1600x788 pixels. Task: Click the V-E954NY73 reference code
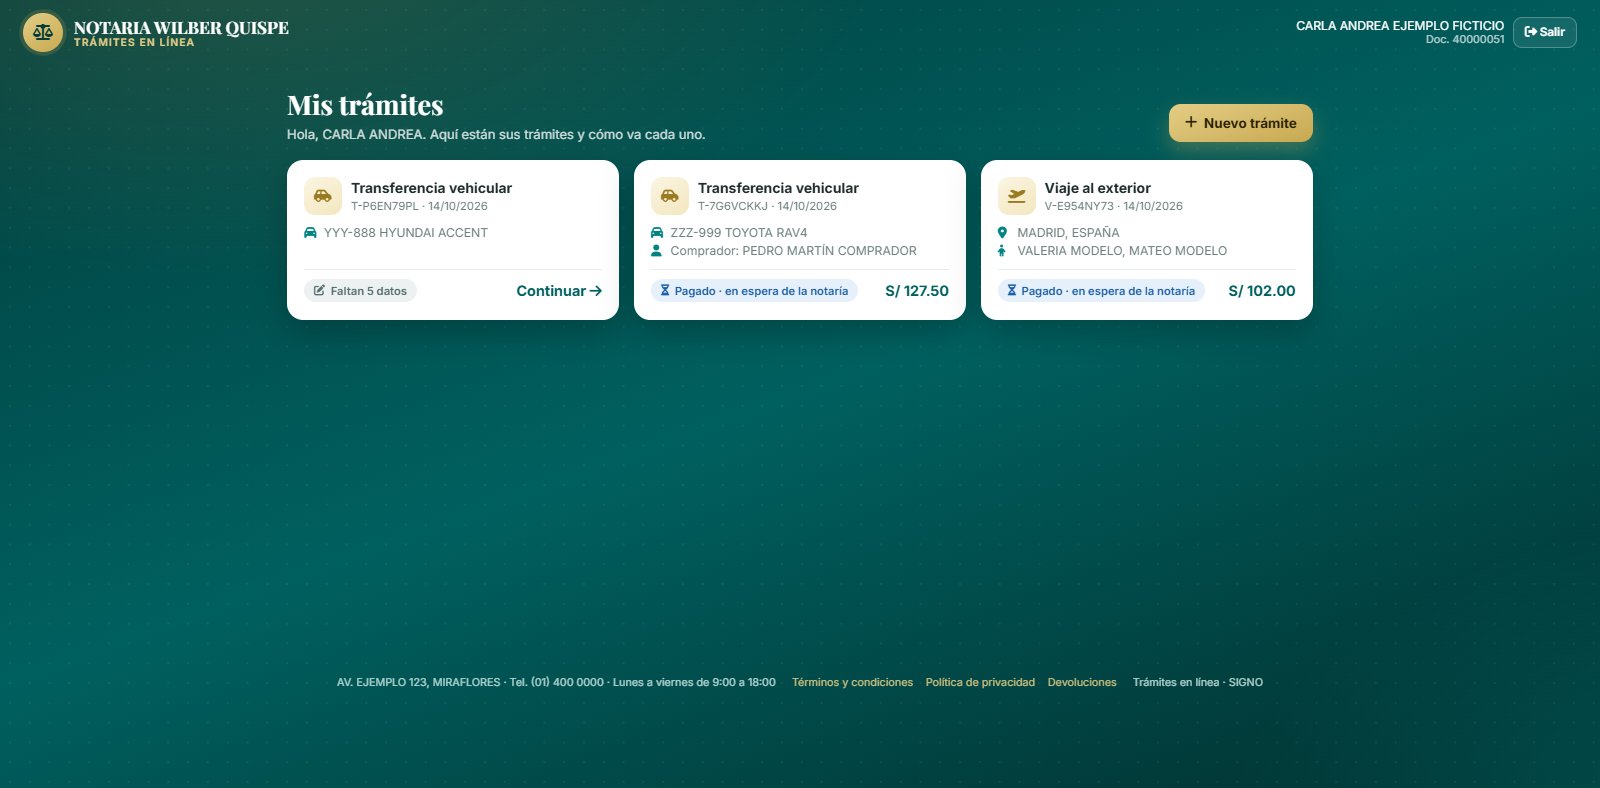point(1079,206)
